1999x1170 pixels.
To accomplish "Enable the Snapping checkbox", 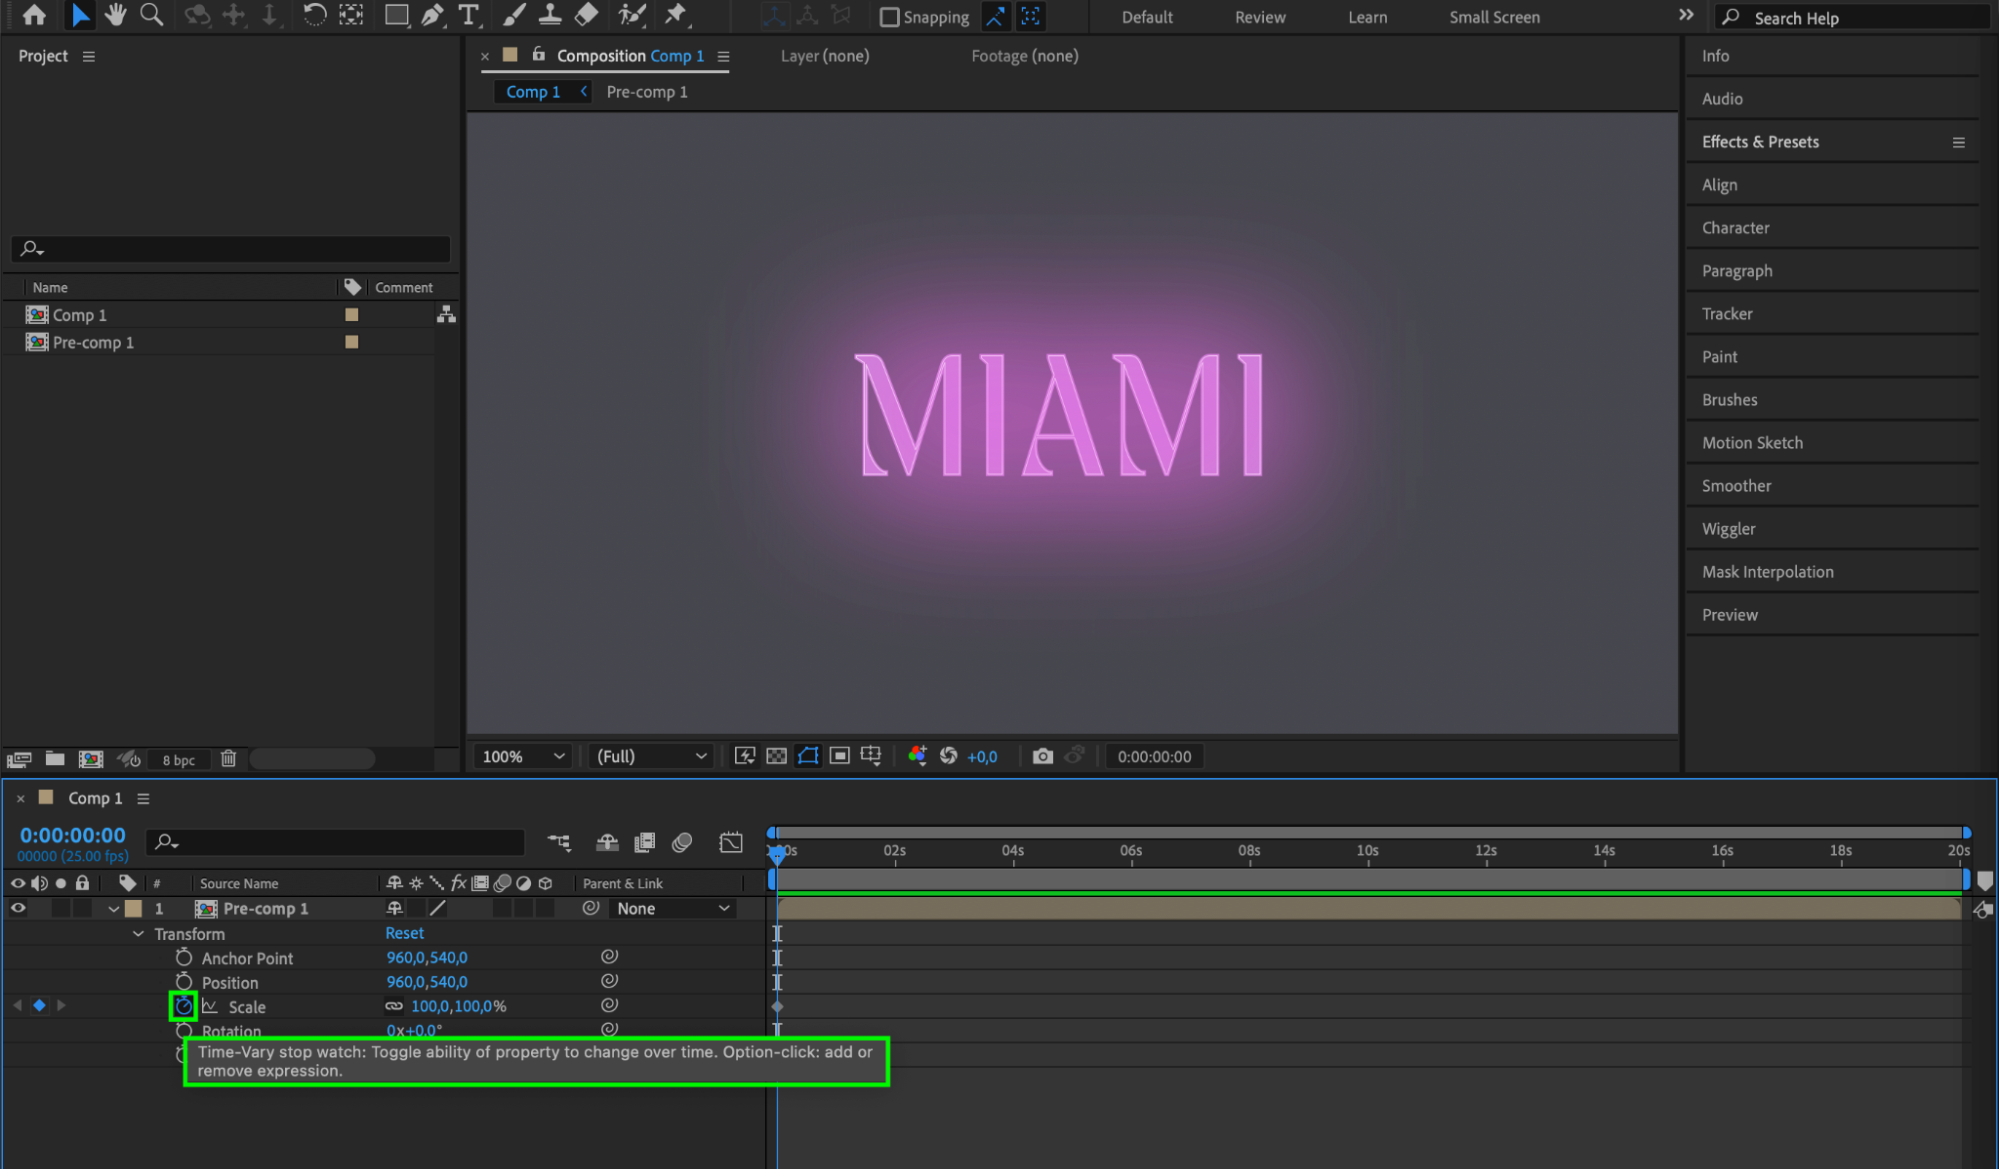I will click(889, 17).
